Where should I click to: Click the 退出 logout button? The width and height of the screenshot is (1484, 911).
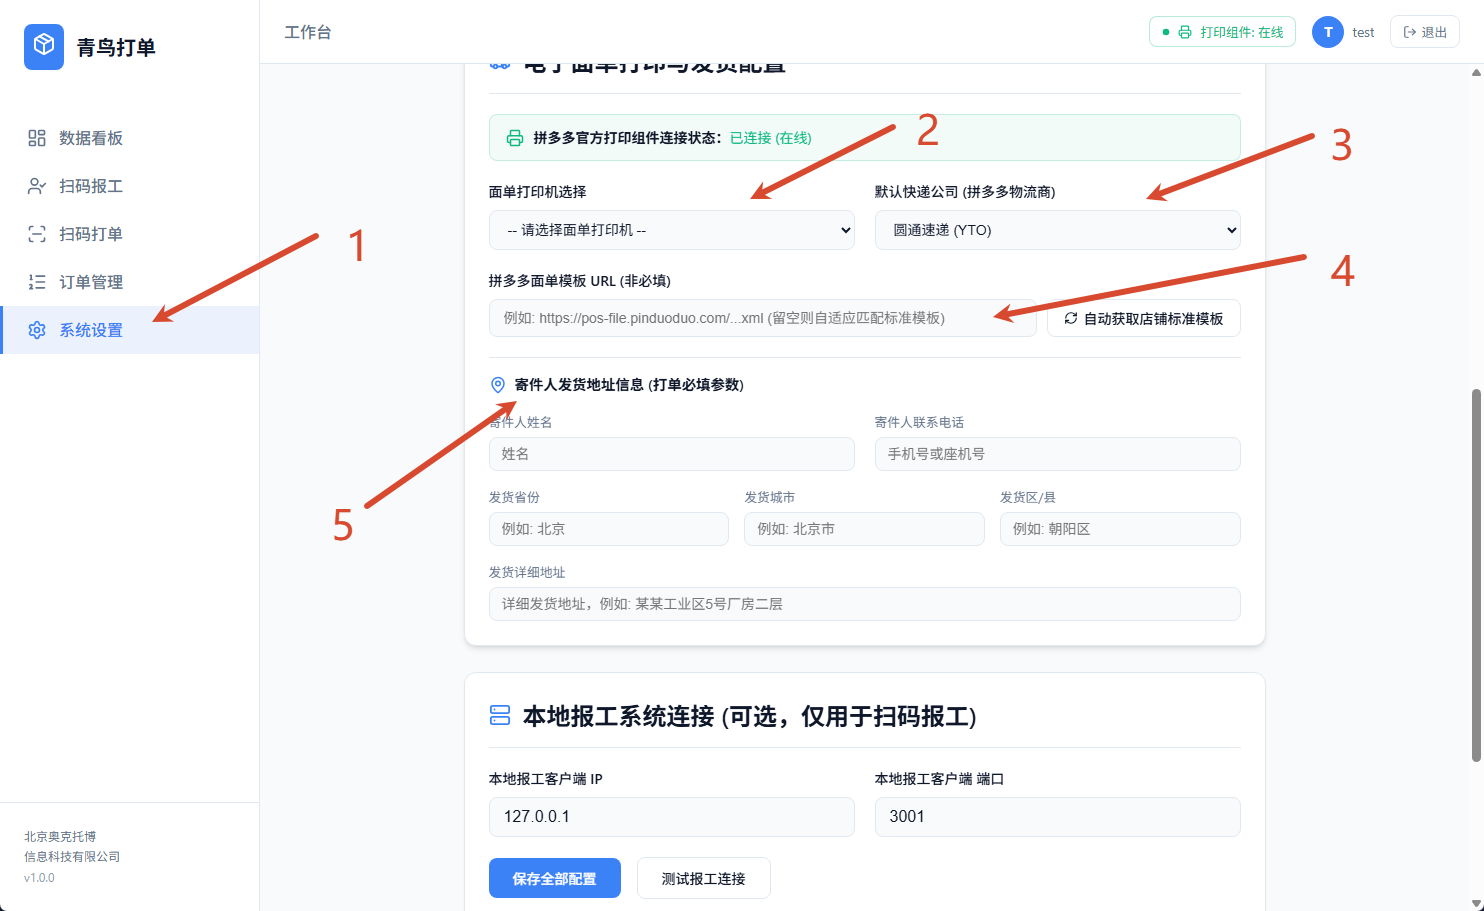1425,32
